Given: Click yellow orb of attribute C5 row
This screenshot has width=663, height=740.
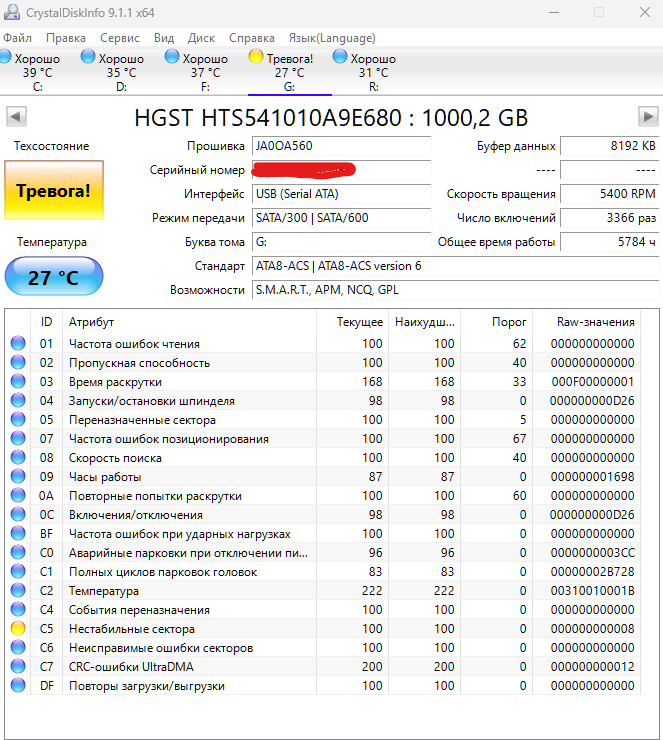Looking at the screenshot, I should 18,628.
